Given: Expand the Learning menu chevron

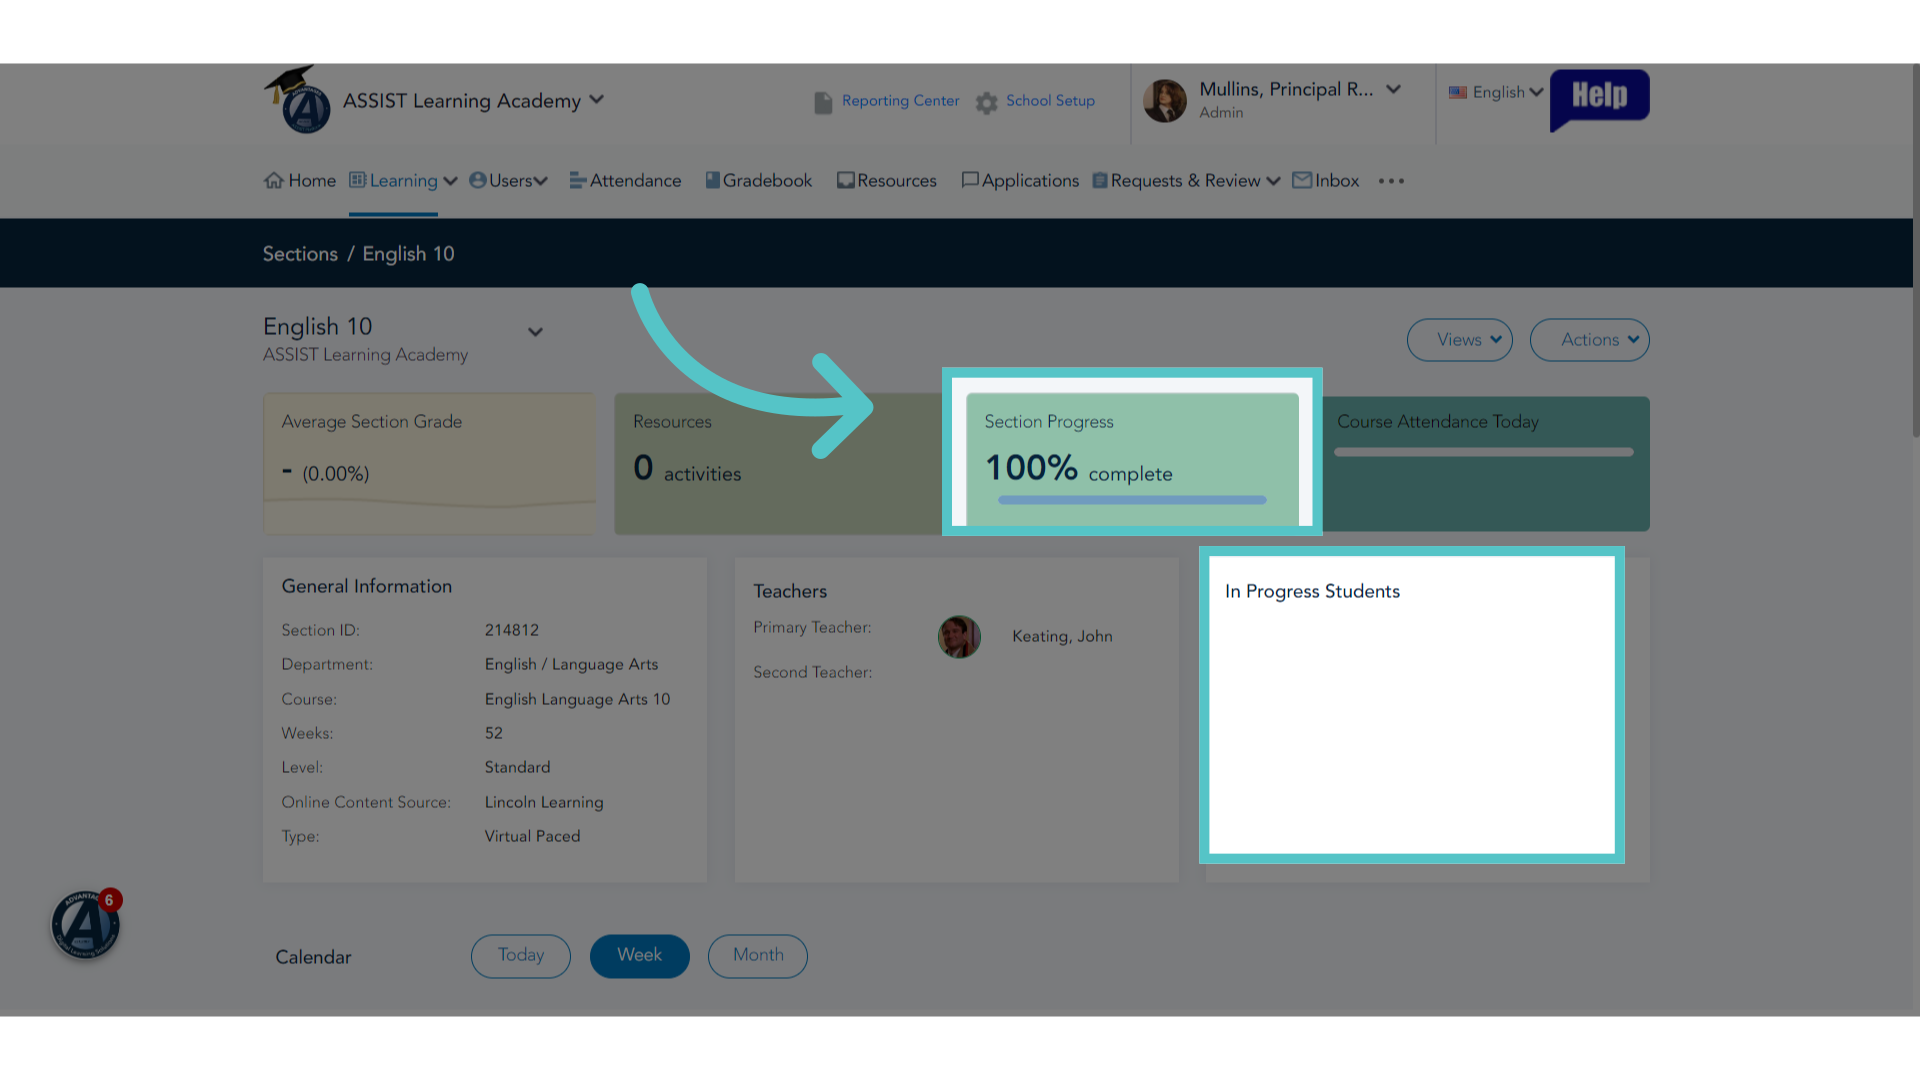Looking at the screenshot, I should (x=450, y=181).
